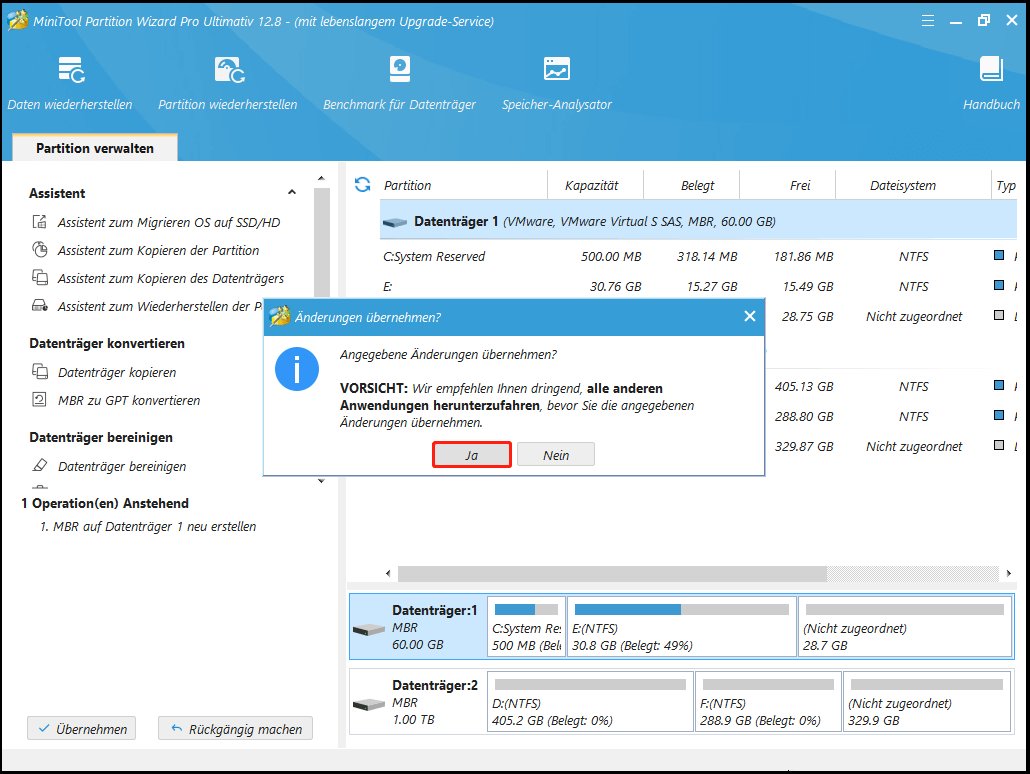Viewport: 1030px width, 774px height.
Task: Start Assistent zum Wiederherstellen der Partition
Action: tap(147, 306)
